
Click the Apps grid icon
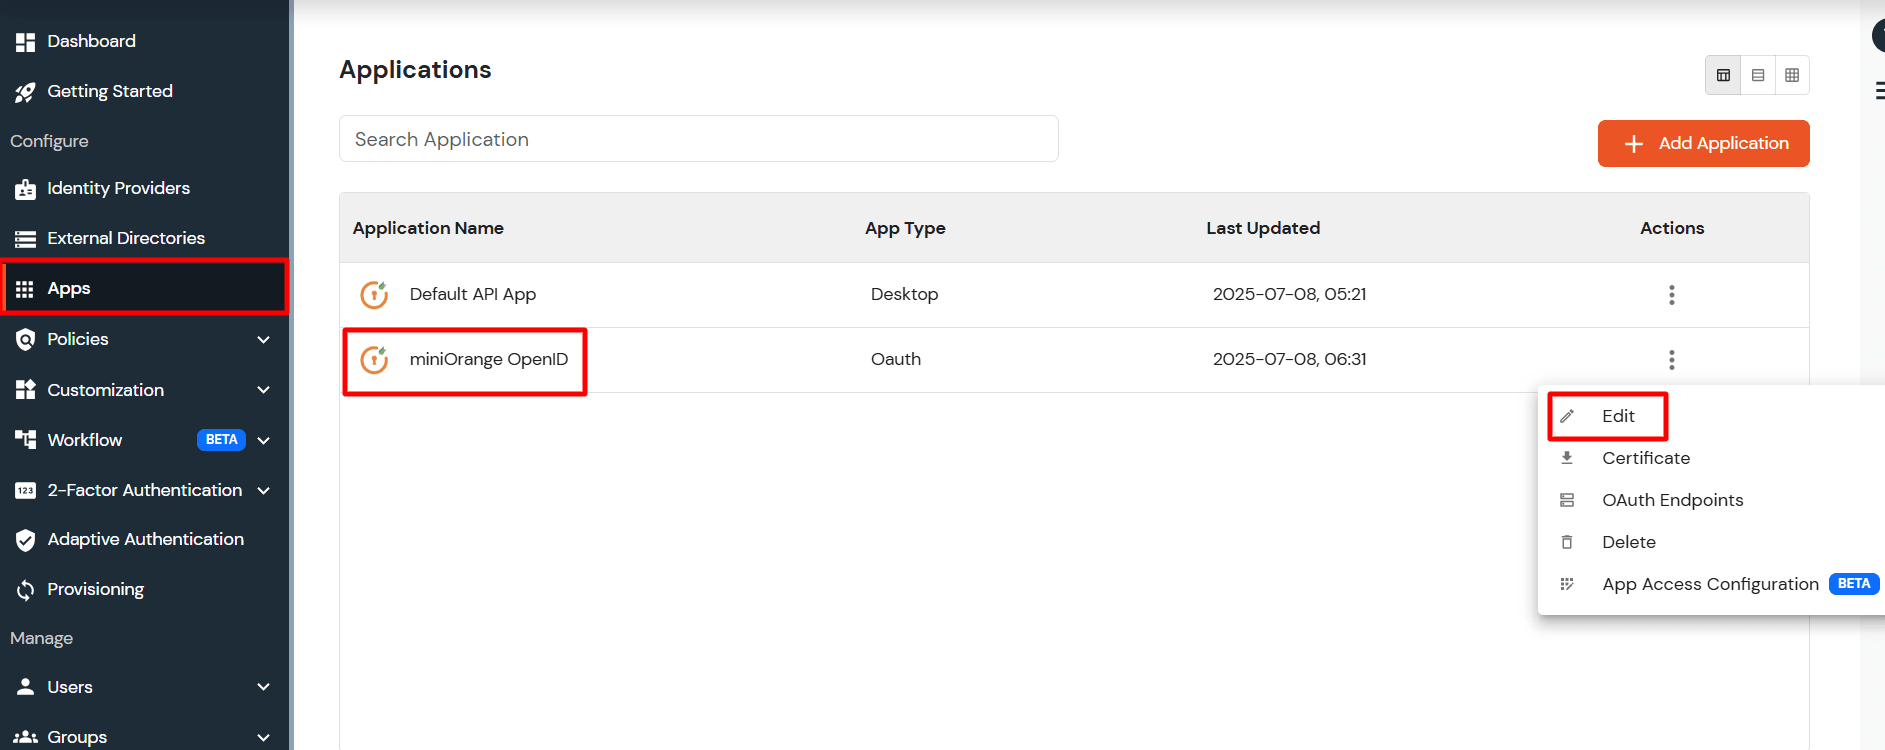25,289
